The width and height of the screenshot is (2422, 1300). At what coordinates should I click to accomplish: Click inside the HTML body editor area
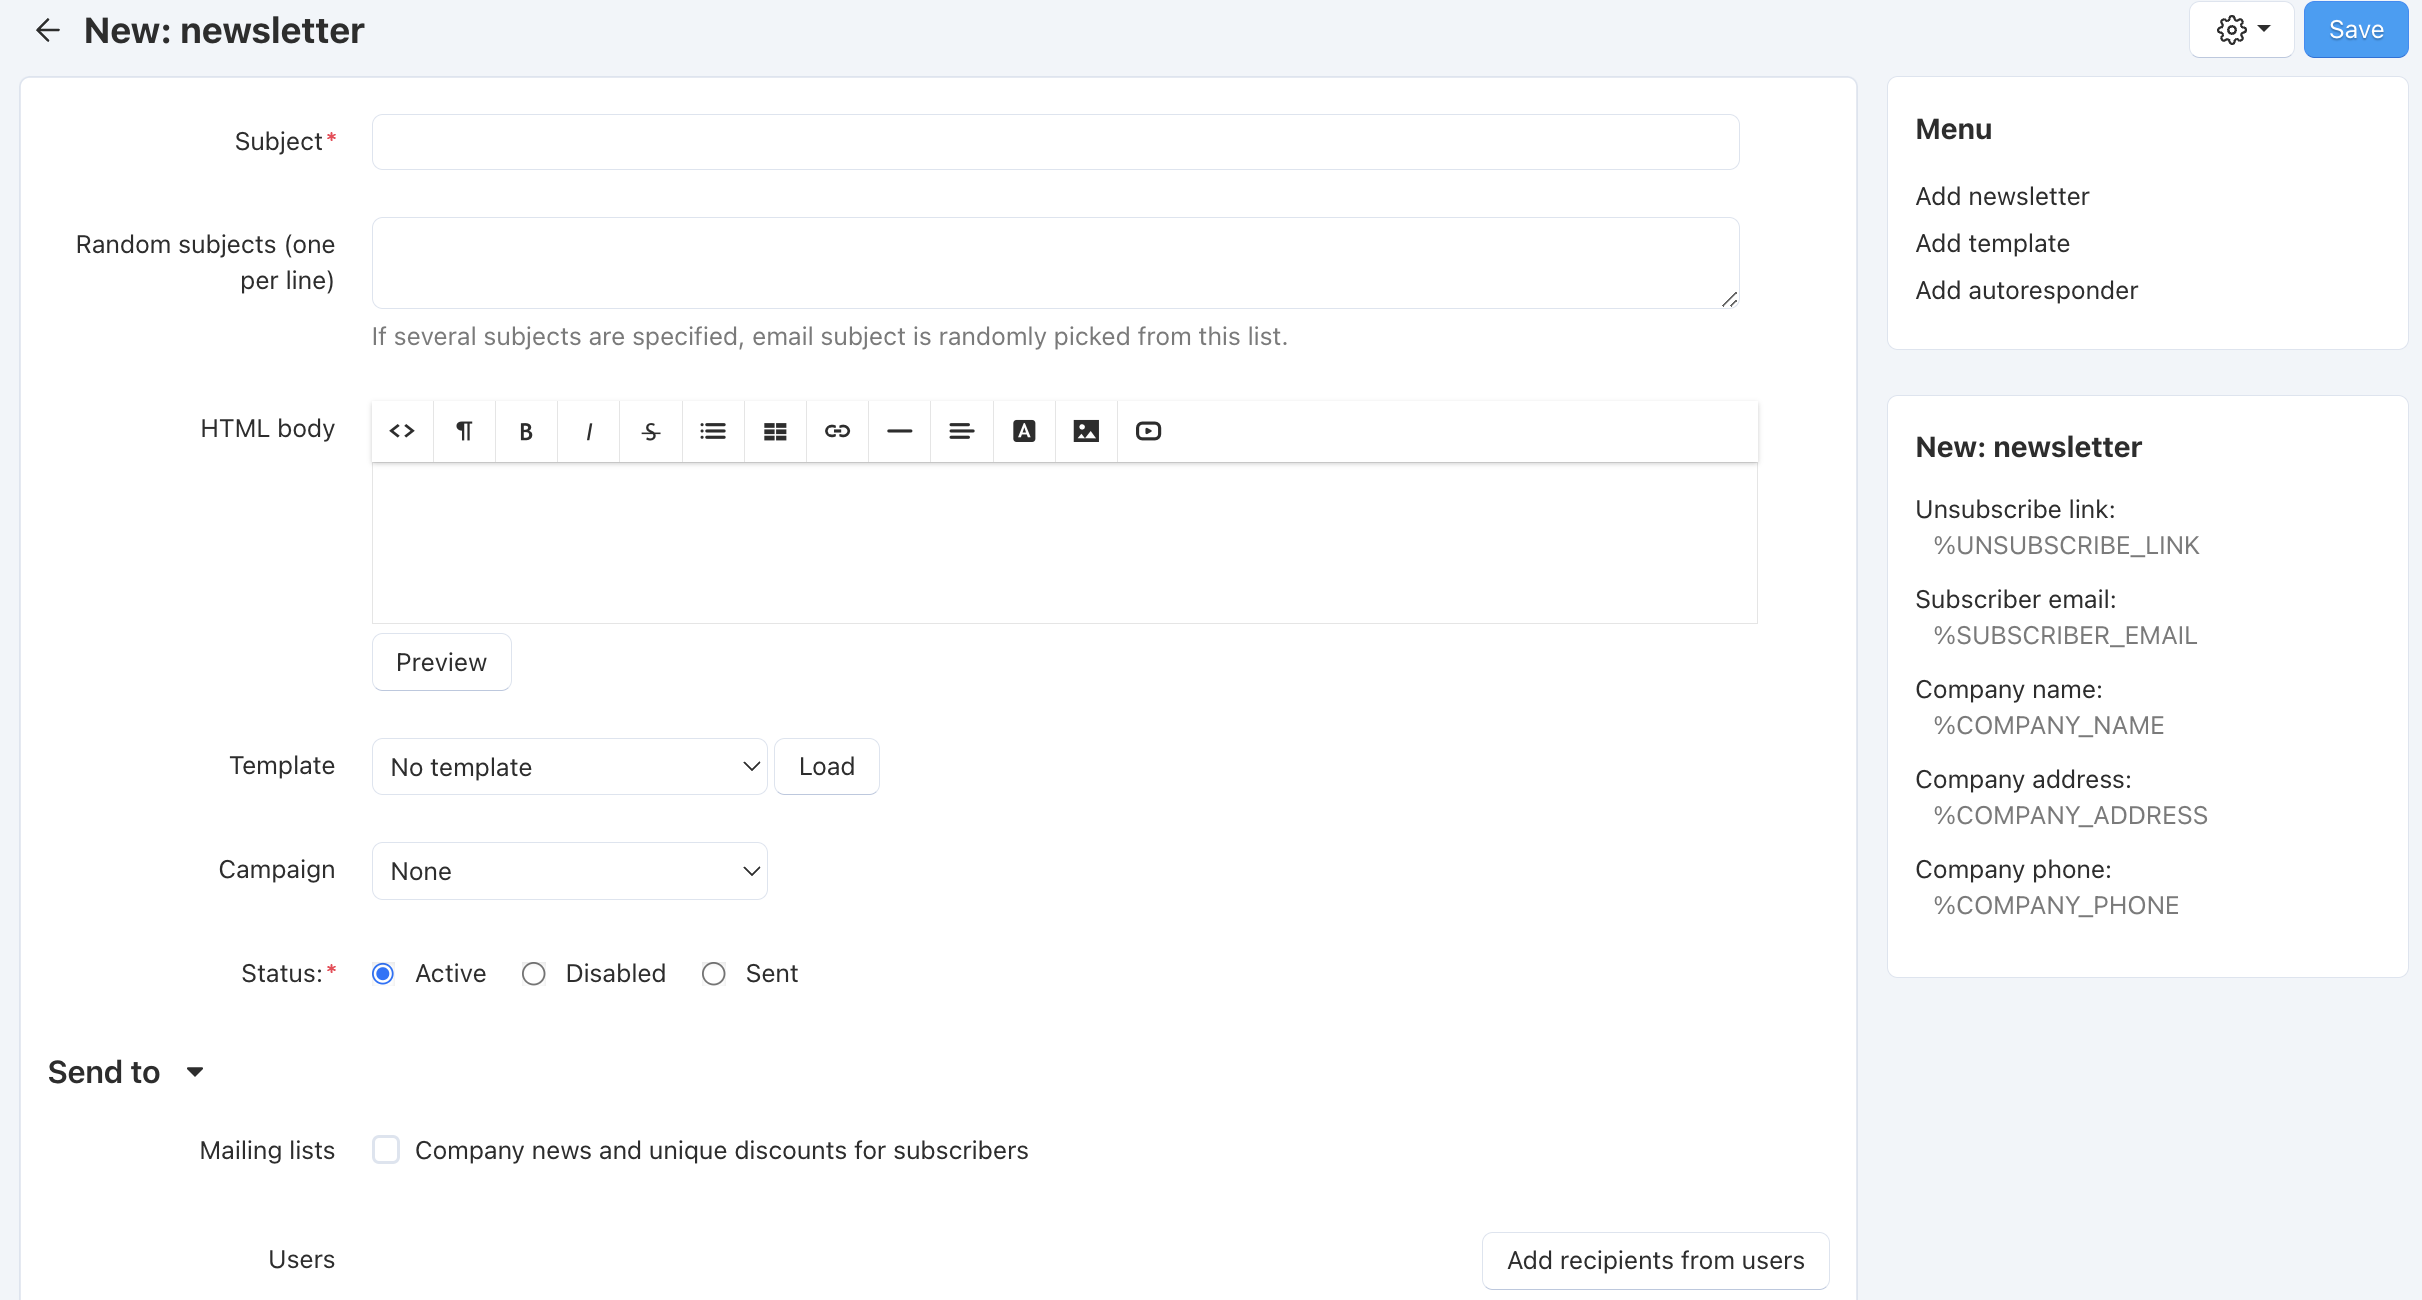click(1065, 543)
